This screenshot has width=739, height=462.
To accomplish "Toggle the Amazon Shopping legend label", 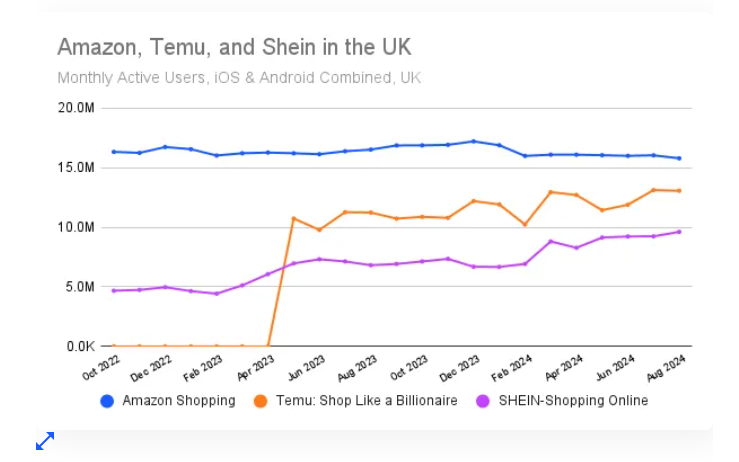I will click(x=178, y=401).
